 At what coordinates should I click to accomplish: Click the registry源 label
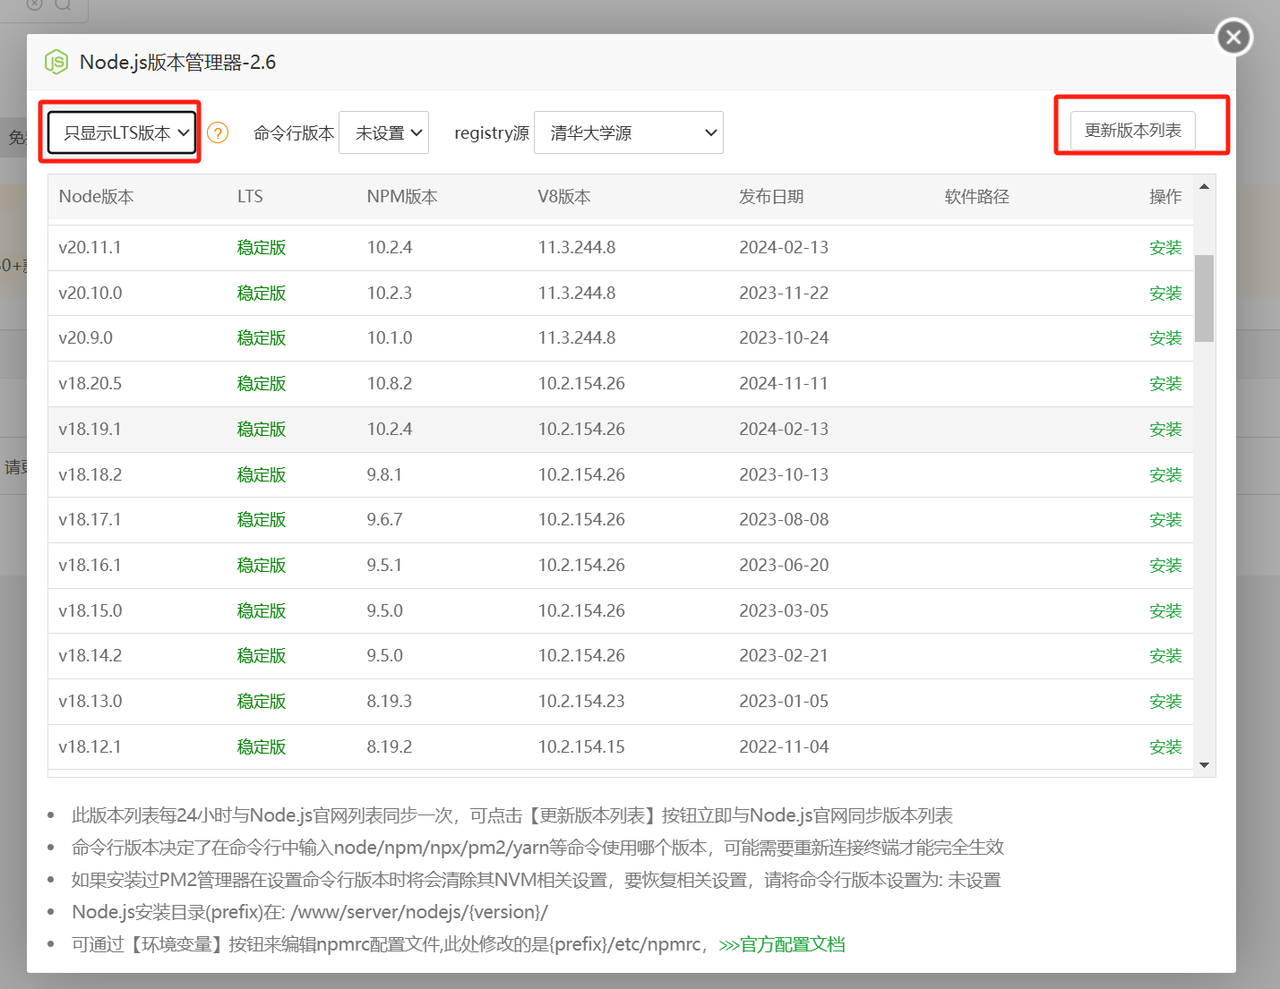[x=491, y=133]
